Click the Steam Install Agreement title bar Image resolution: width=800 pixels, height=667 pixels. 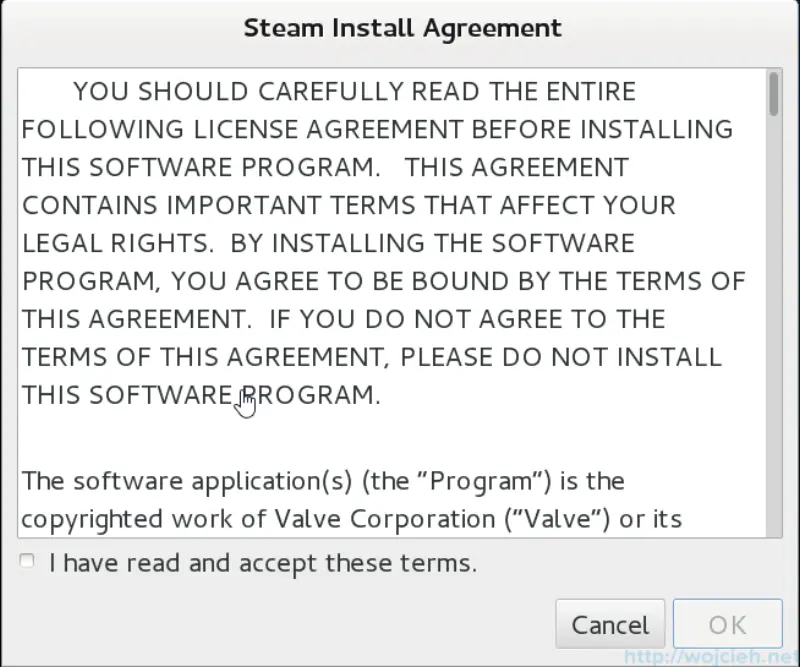point(400,27)
